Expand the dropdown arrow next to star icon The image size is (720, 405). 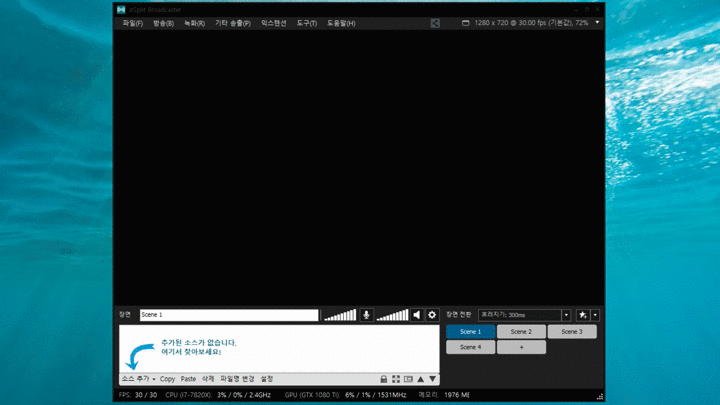[595, 315]
